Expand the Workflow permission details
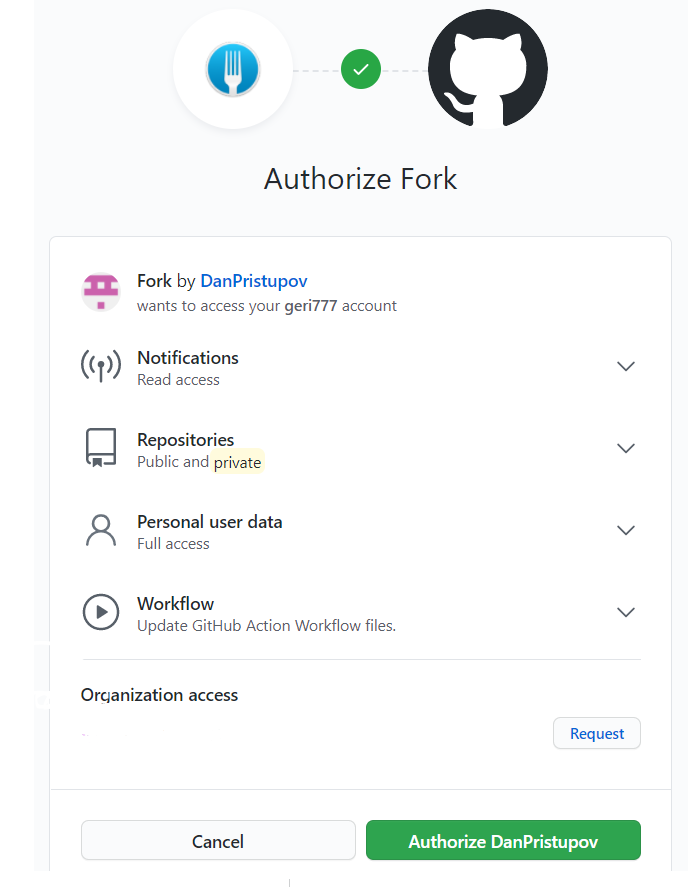The image size is (688, 887). (626, 612)
